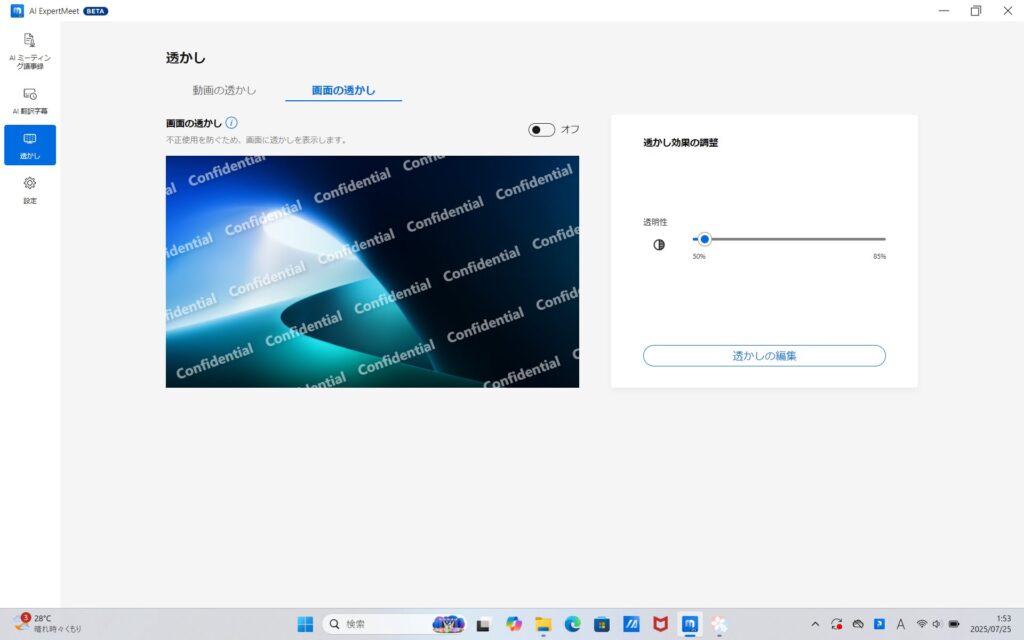This screenshot has height=640, width=1024.
Task: Click the highlighted 透かし sidebar icon
Action: (x=30, y=143)
